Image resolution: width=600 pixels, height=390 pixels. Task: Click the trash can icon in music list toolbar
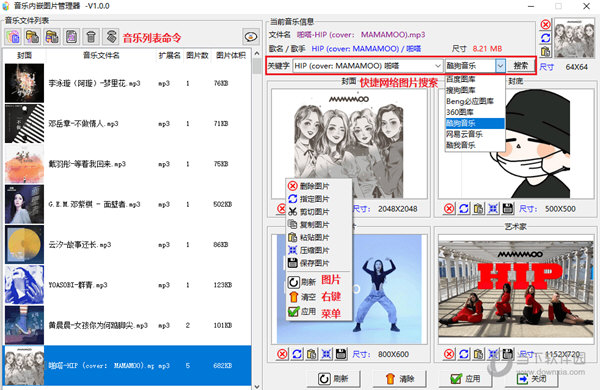pos(91,37)
